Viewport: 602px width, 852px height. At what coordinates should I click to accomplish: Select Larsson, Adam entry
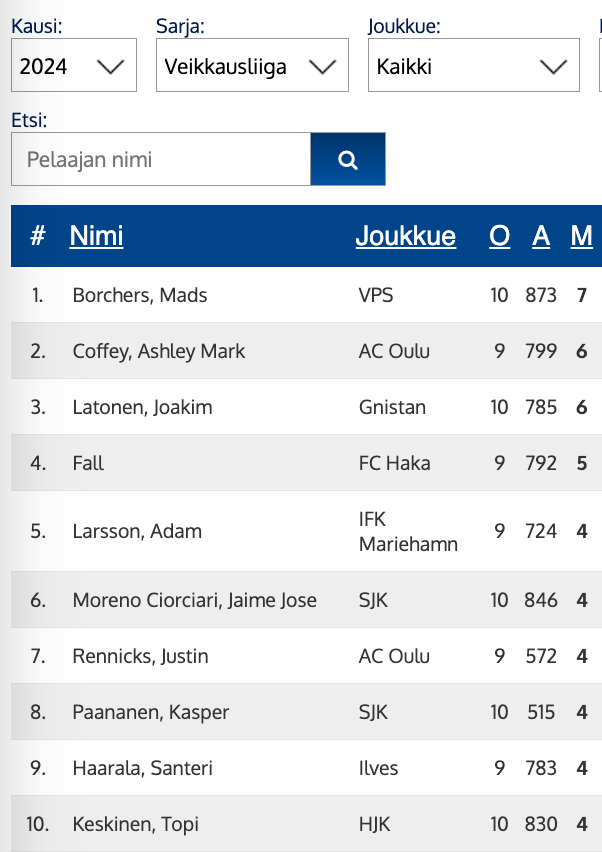137,531
